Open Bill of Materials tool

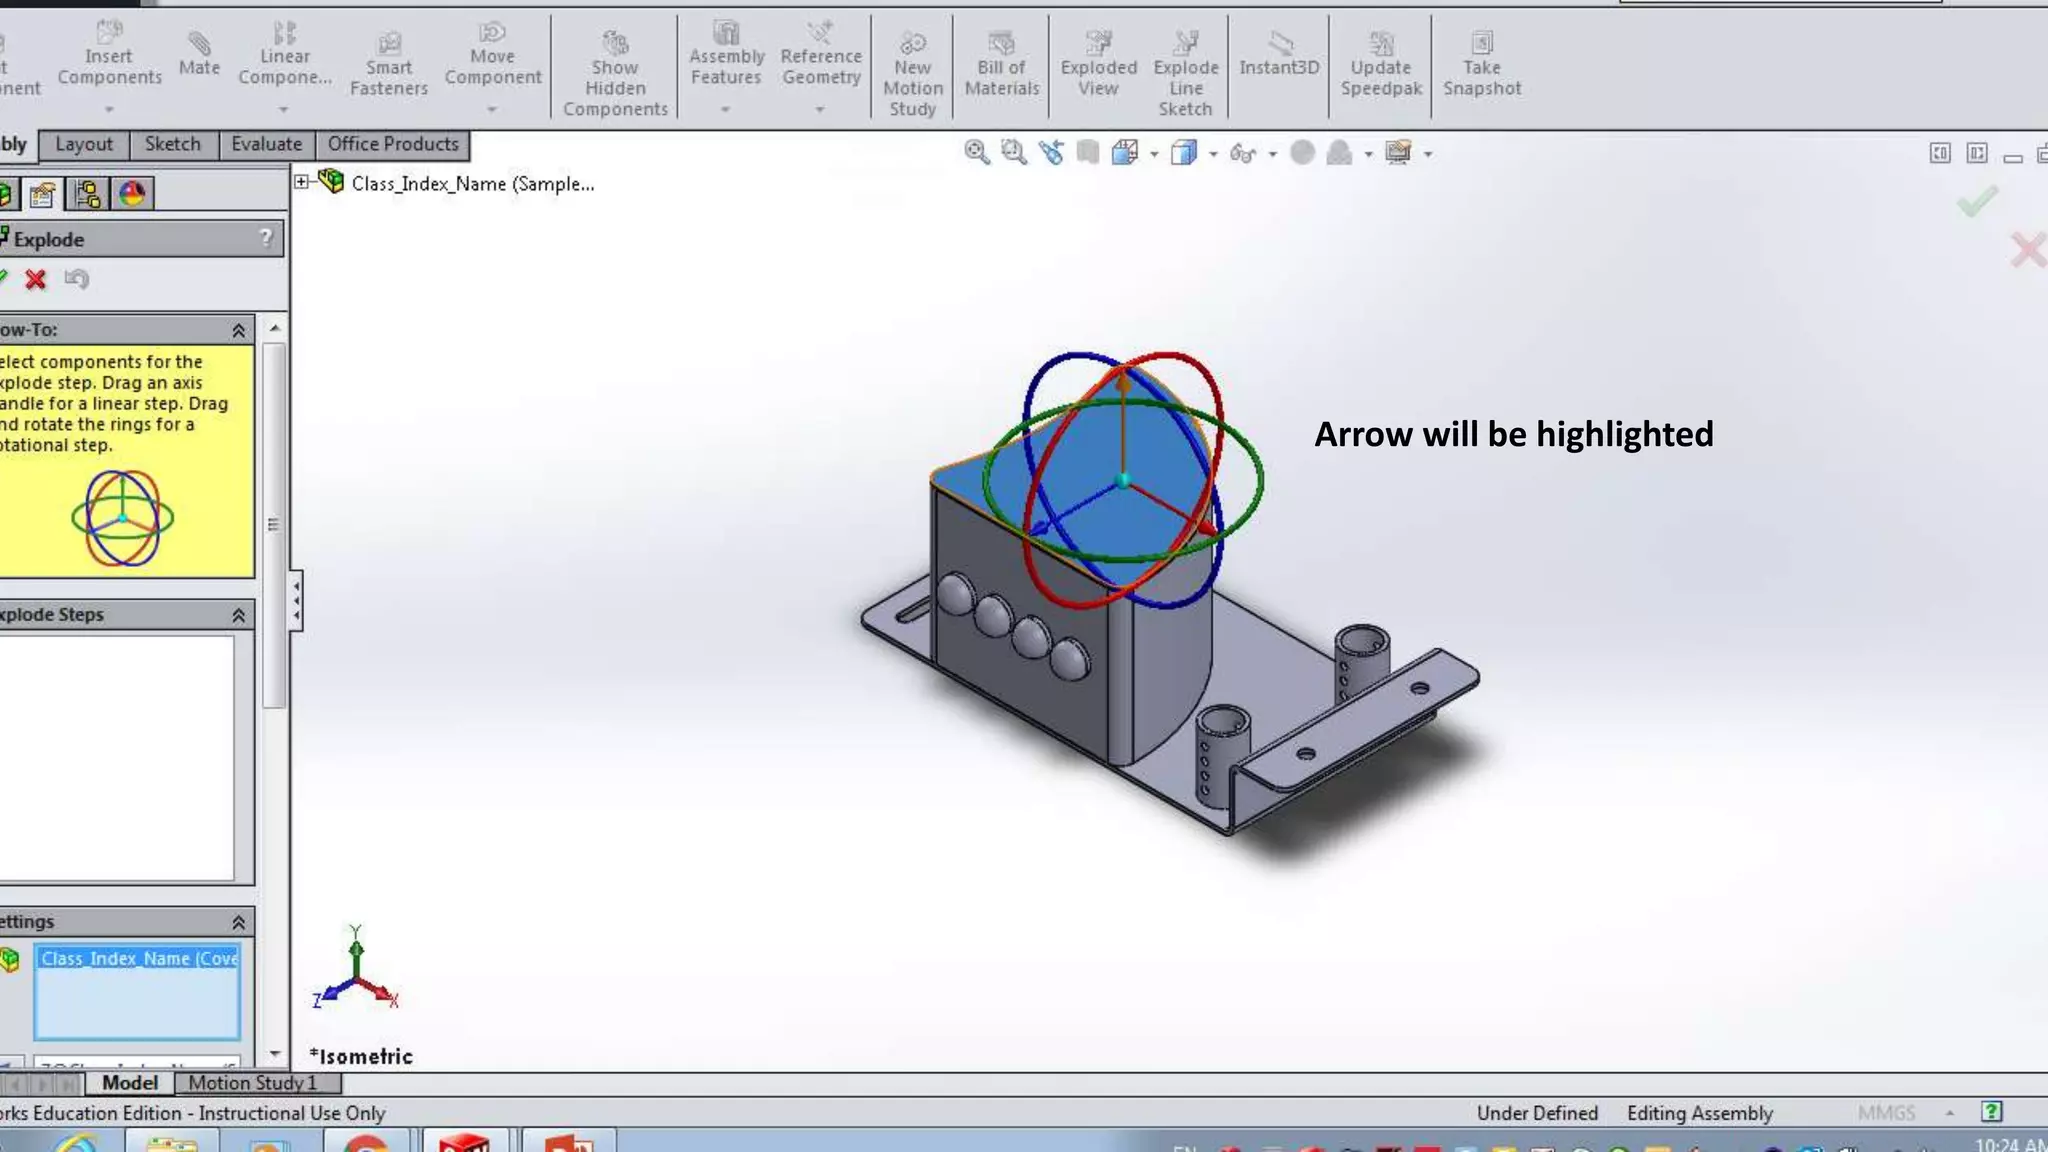point(1001,64)
